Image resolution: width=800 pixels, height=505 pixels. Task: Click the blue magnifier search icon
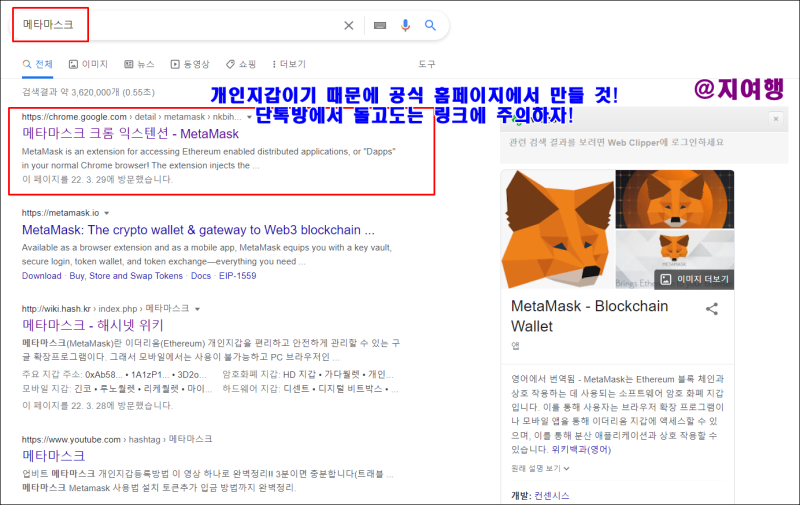tap(430, 25)
